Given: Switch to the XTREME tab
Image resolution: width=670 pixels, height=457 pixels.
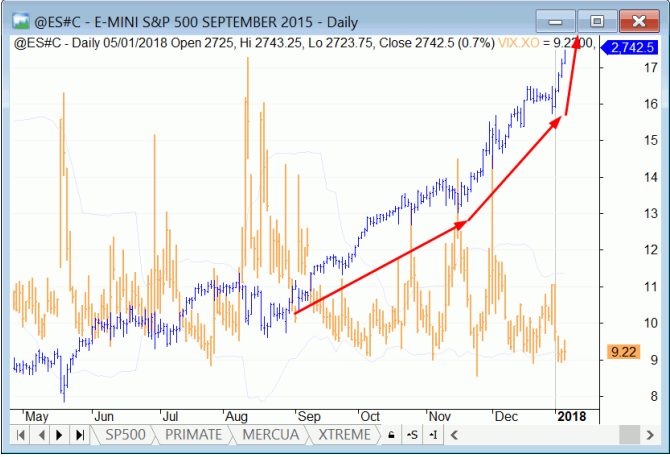Looking at the screenshot, I should pyautogui.click(x=343, y=435).
